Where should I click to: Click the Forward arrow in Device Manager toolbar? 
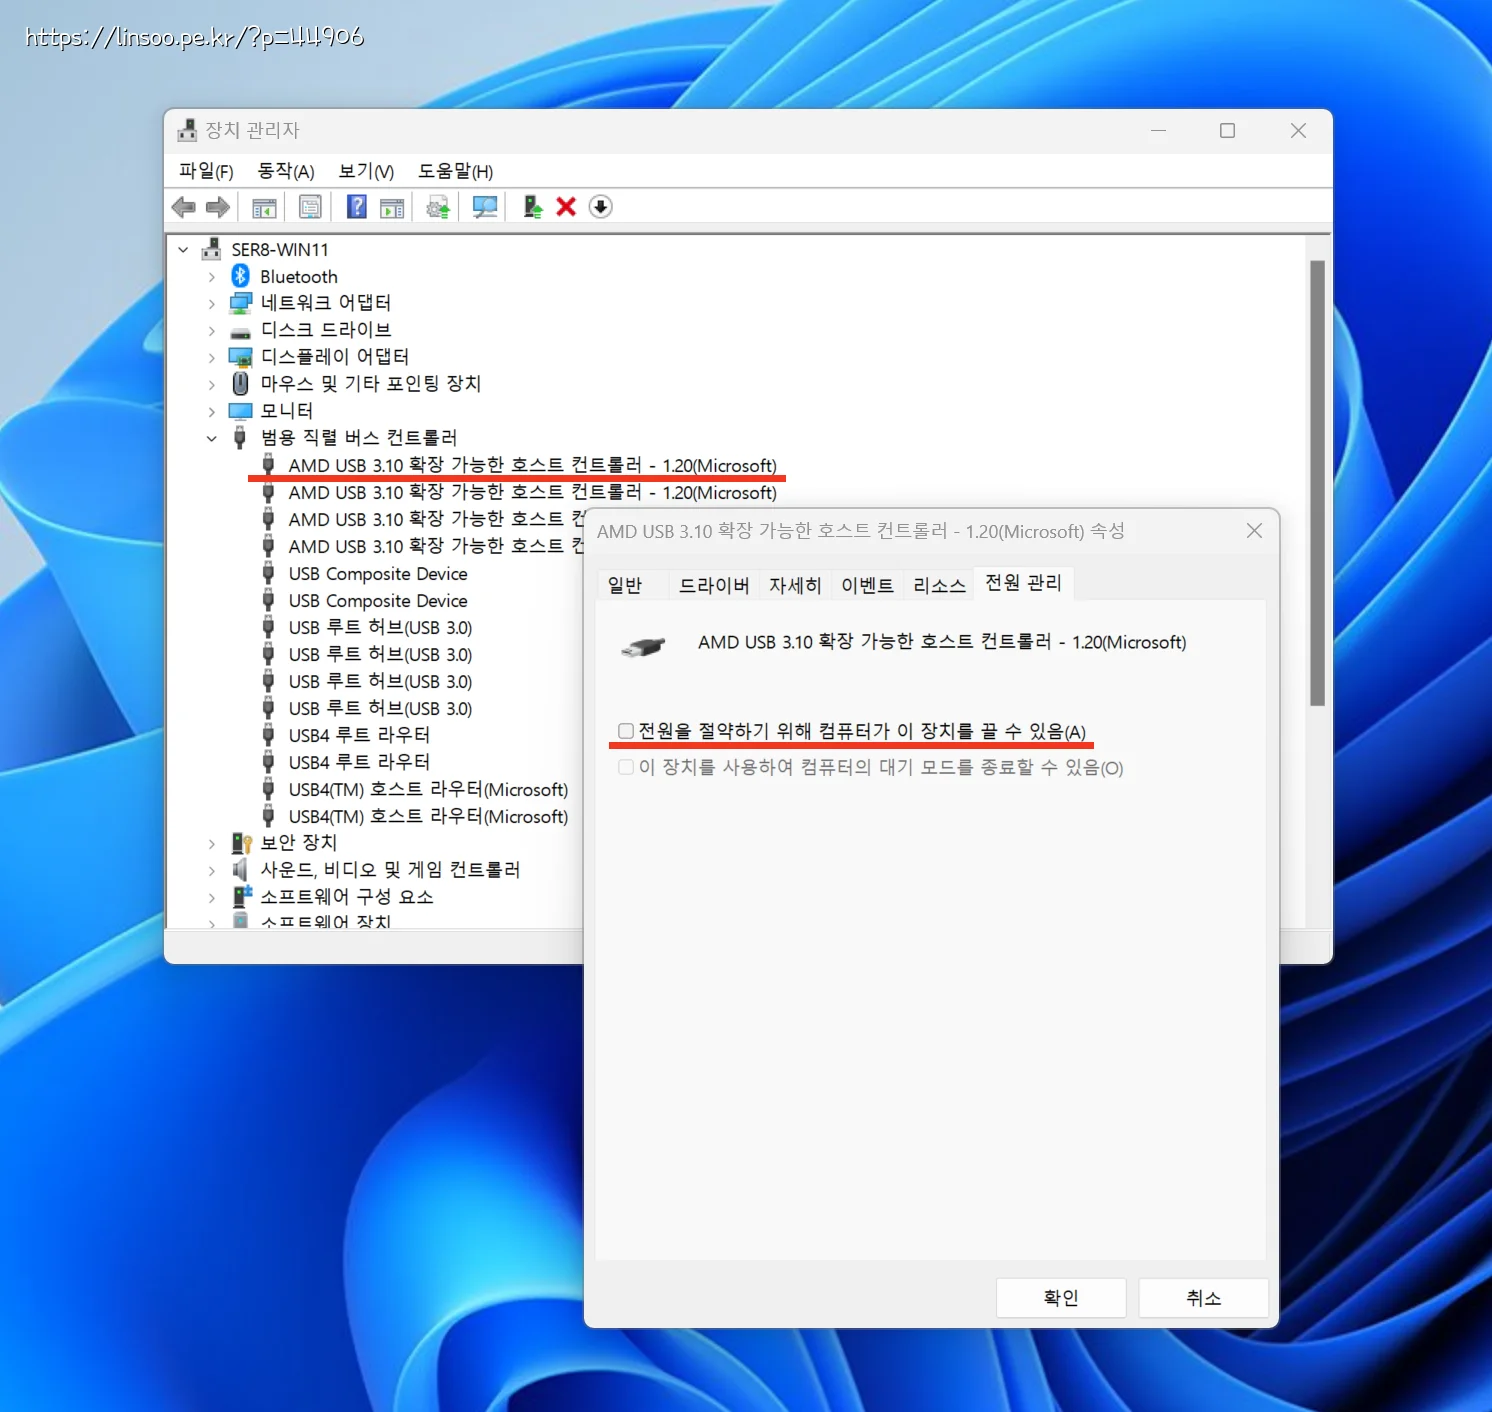tap(218, 207)
